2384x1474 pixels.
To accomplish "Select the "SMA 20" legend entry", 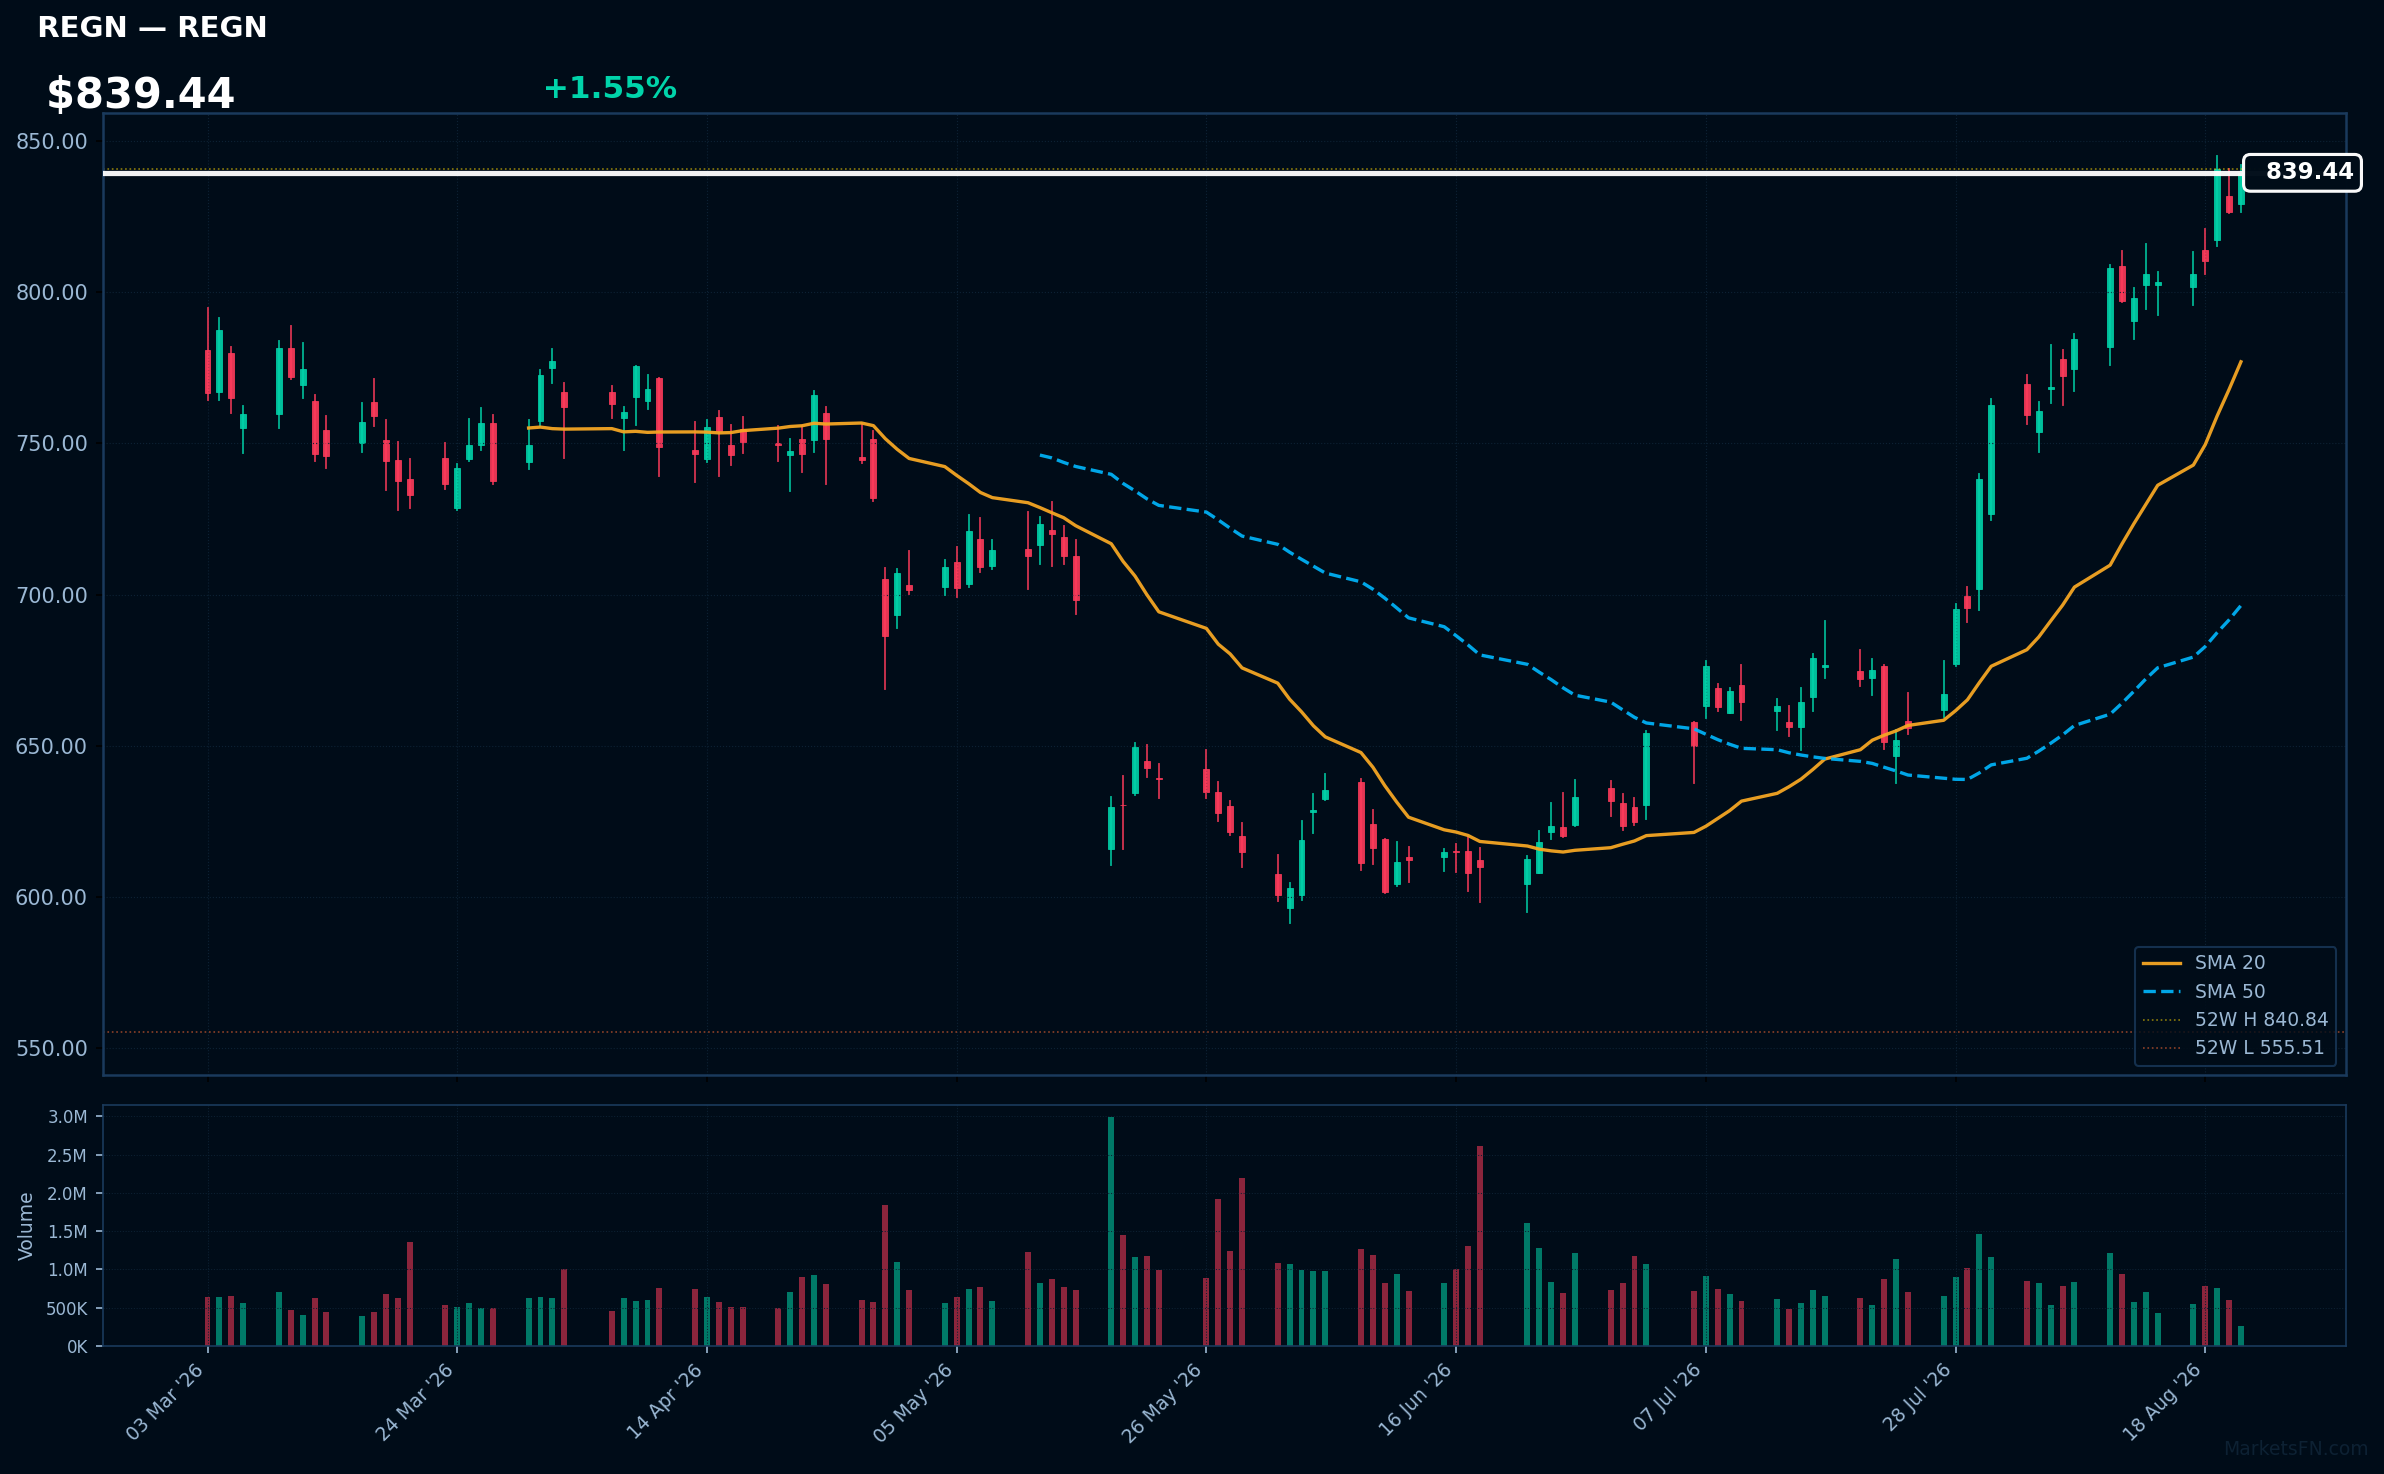I will click(x=2204, y=963).
